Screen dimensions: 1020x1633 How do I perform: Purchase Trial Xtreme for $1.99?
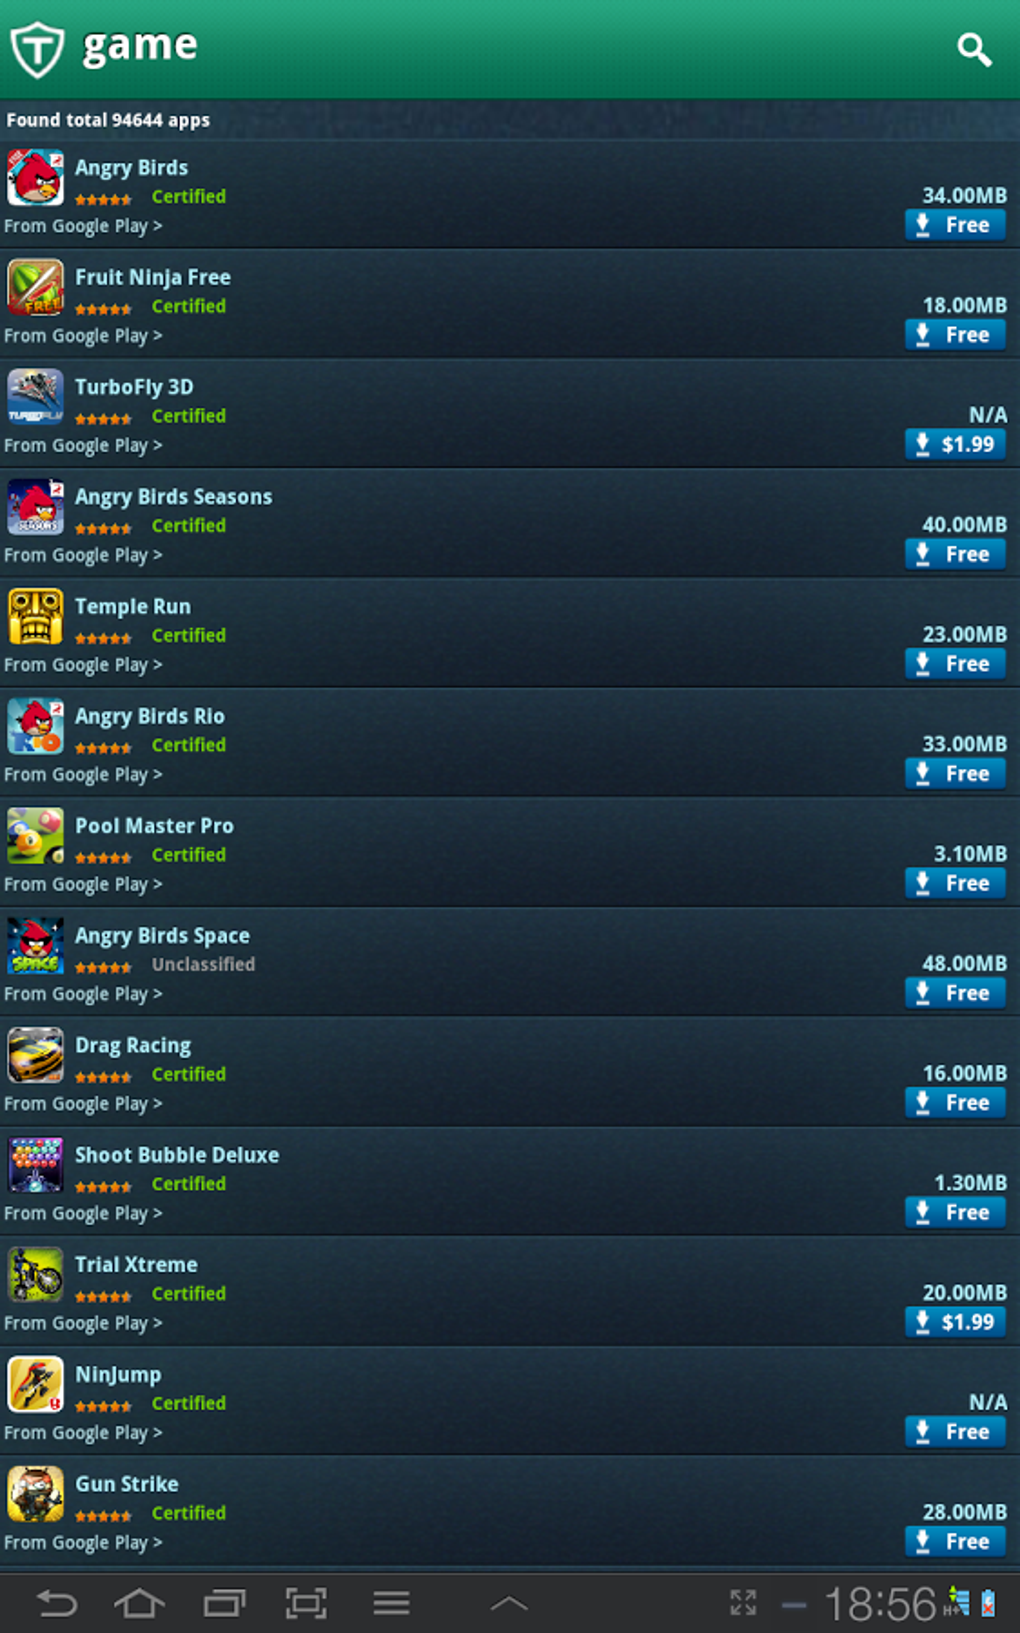tap(955, 1322)
